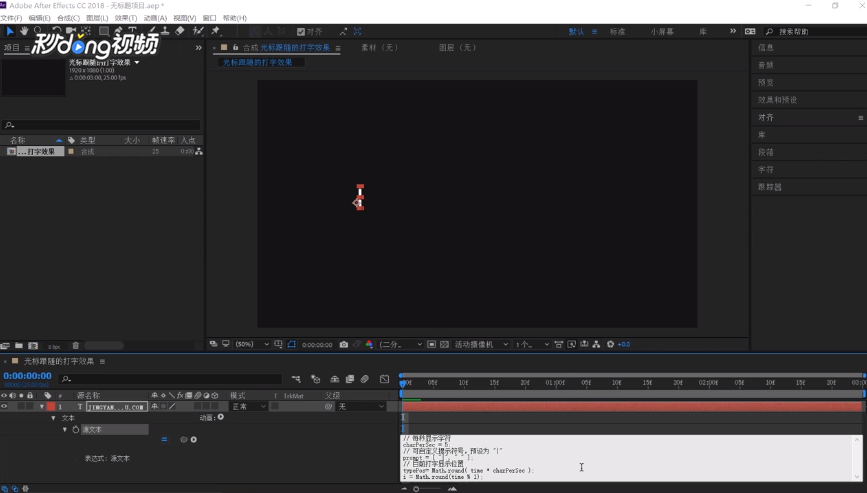Select the Pan Behind anchor point tool
867x493 pixels.
[x=86, y=31]
